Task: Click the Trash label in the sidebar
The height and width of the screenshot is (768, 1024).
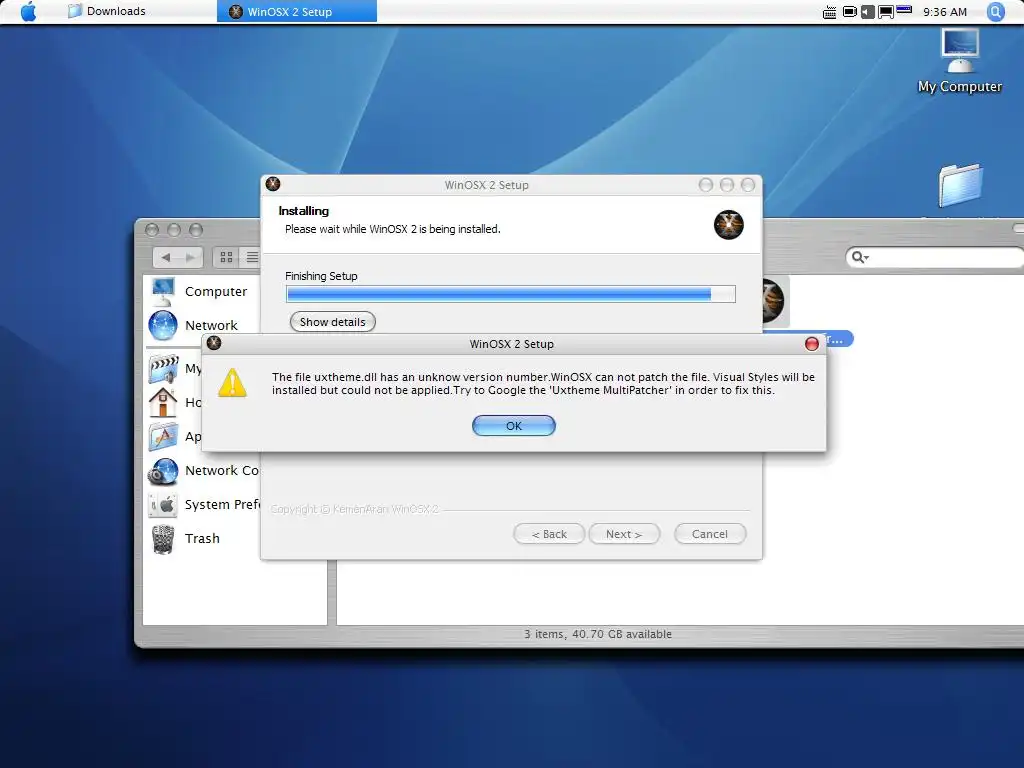Action: point(202,539)
